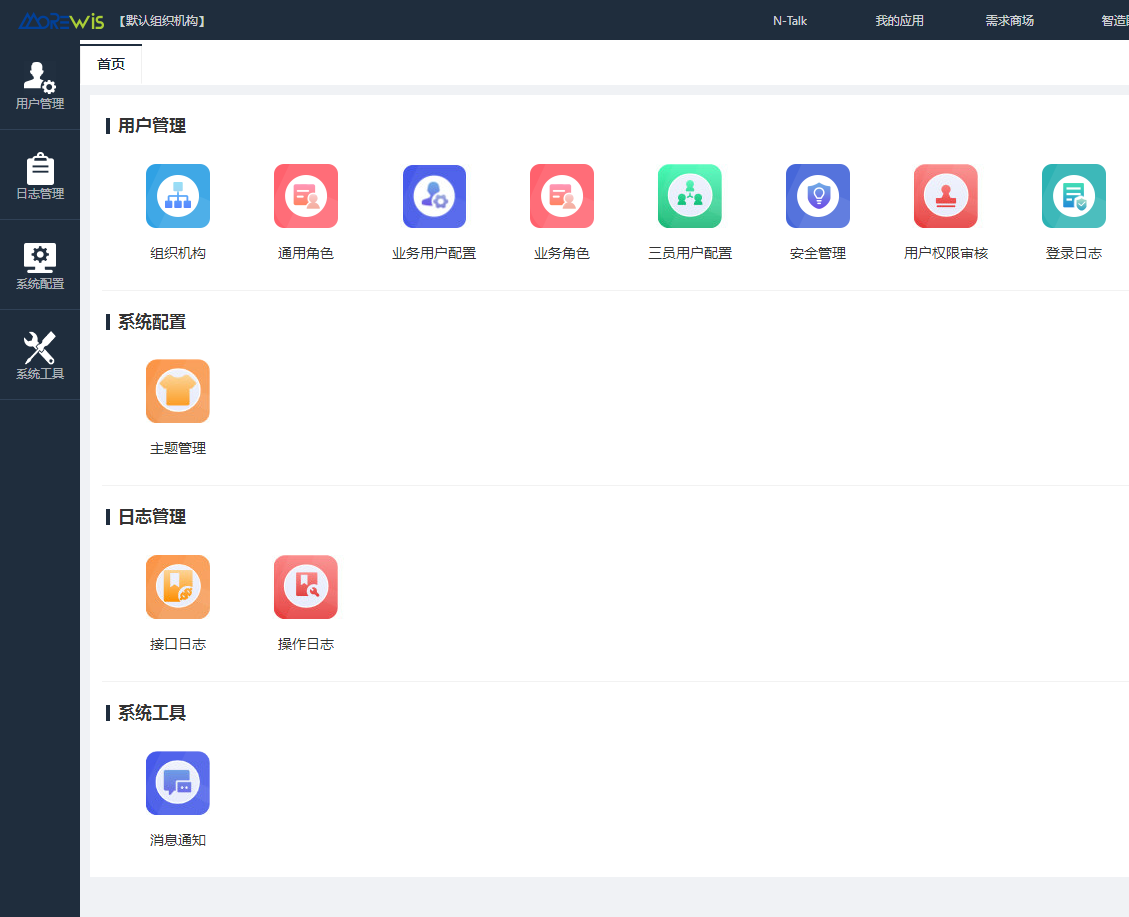The height and width of the screenshot is (917, 1129).
Task: Open the 主题管理 icon
Action: 177,391
